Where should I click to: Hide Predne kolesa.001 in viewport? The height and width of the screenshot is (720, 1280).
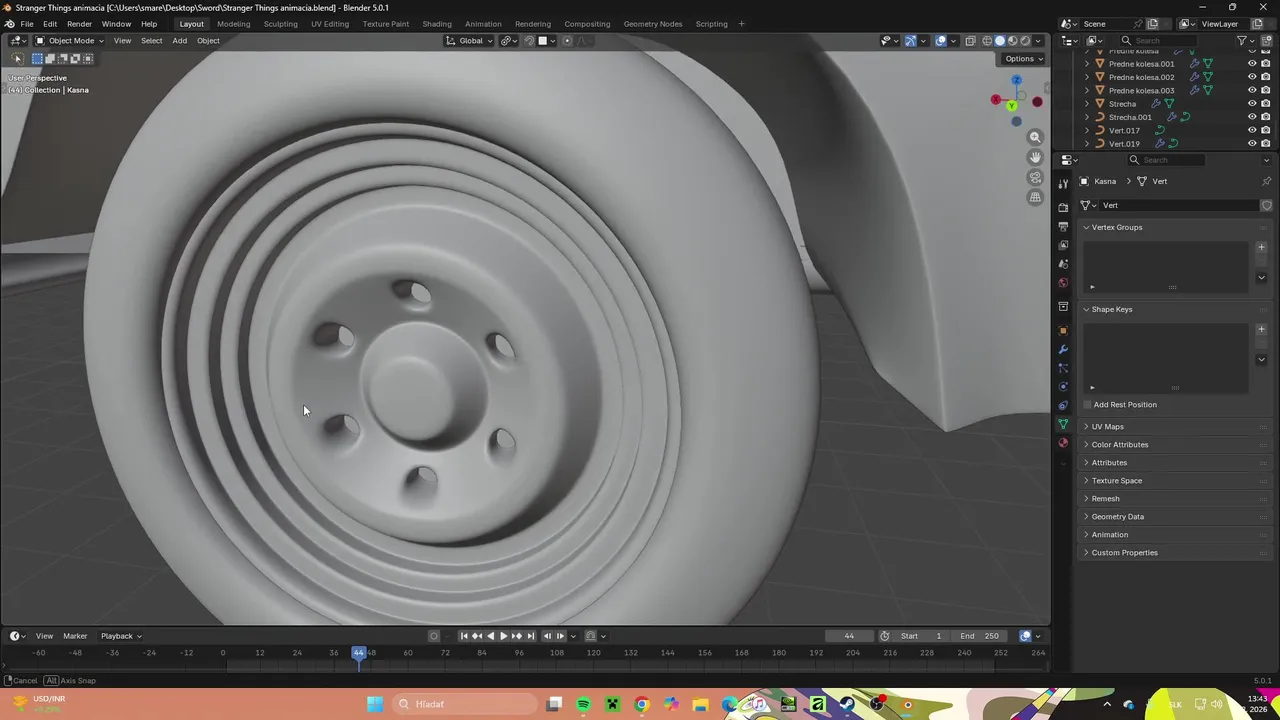(1252, 64)
